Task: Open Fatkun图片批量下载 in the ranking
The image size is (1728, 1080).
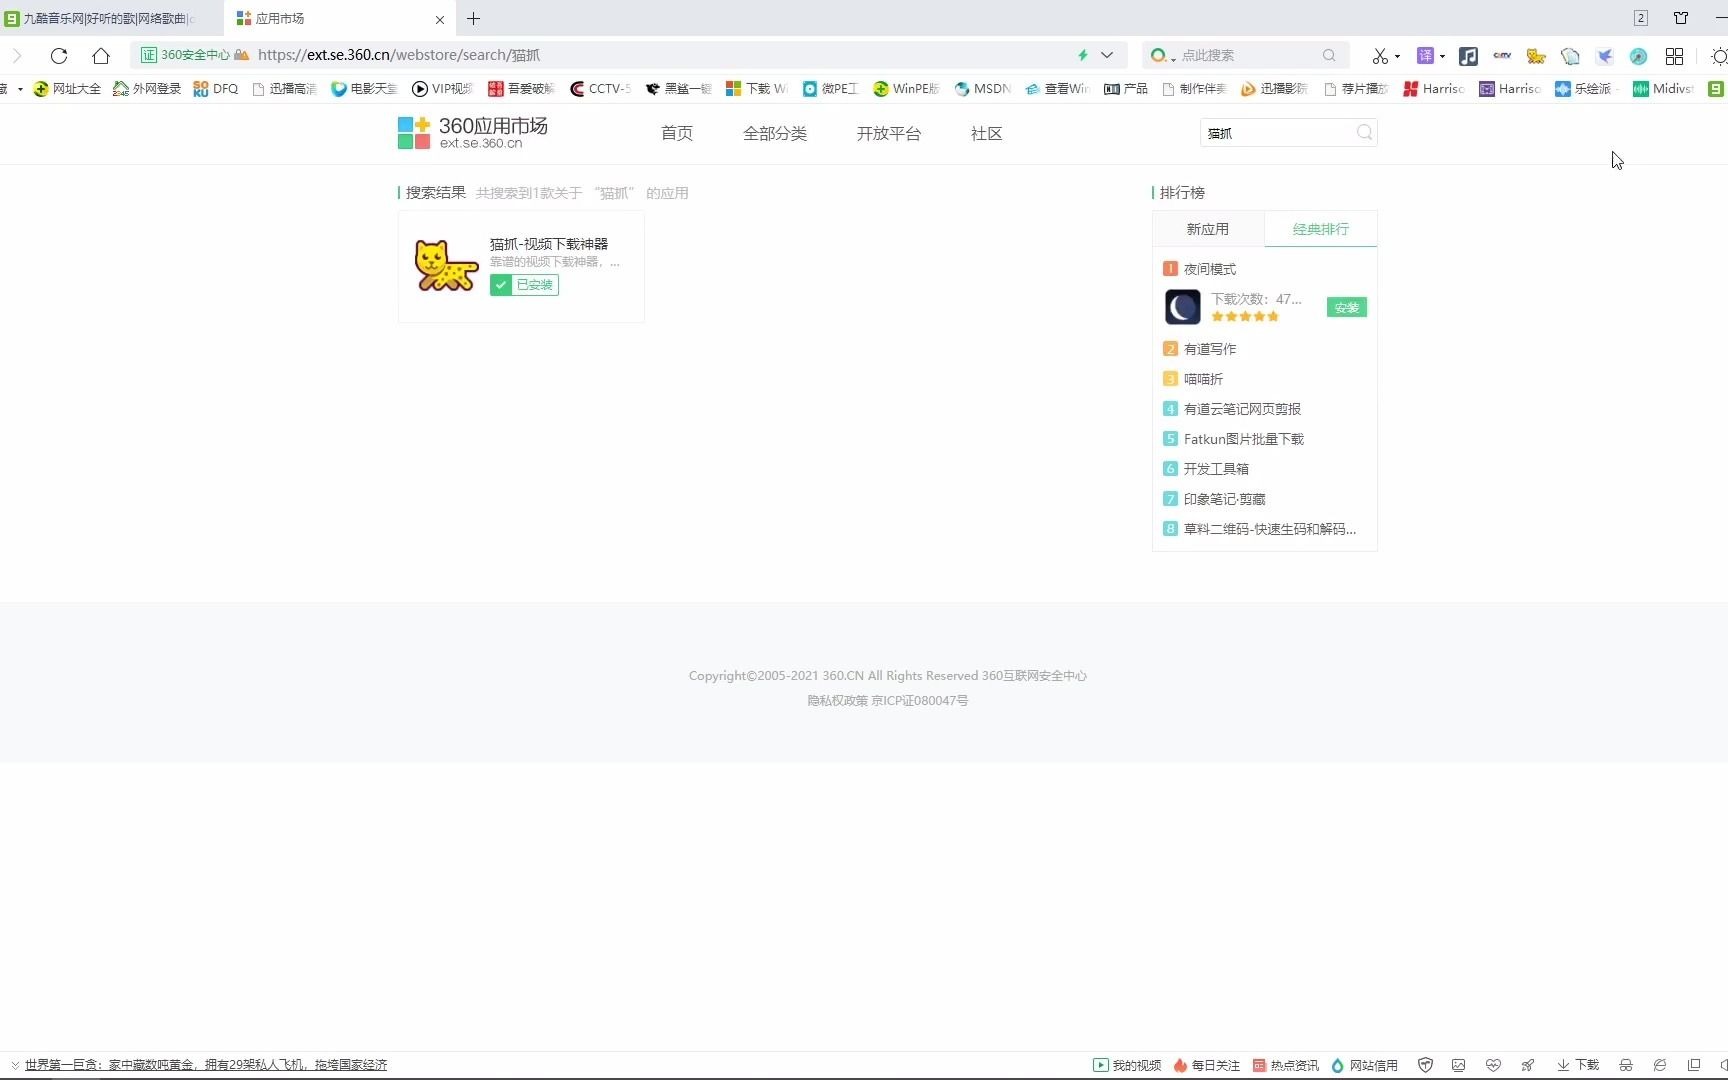Action: pos(1244,439)
